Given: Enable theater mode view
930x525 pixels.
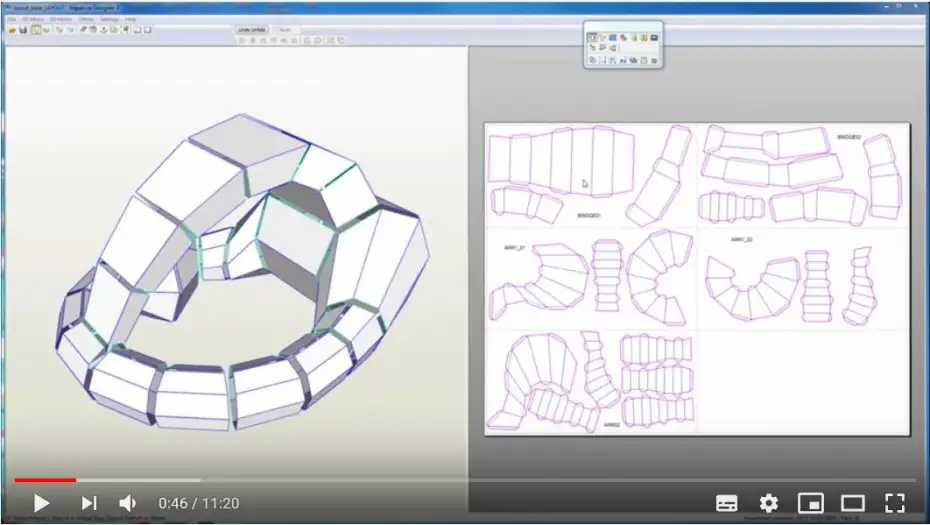Looking at the screenshot, I should tap(852, 503).
